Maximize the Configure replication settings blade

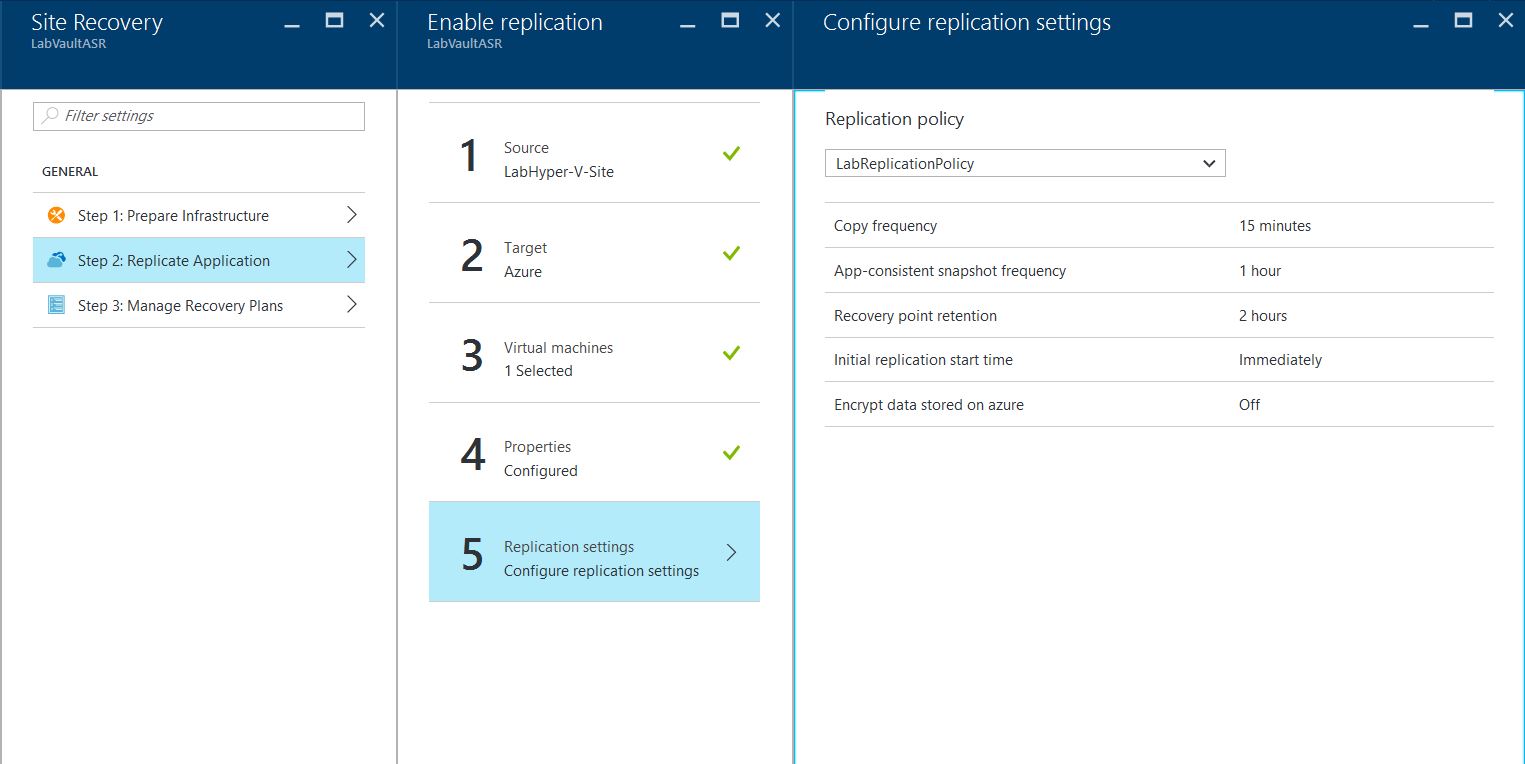(1463, 20)
